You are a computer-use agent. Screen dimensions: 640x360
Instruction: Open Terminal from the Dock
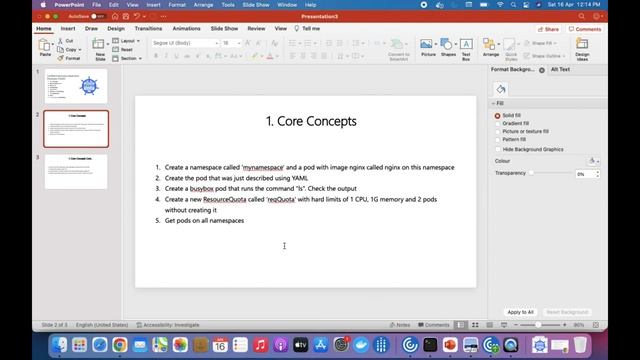tap(430, 345)
